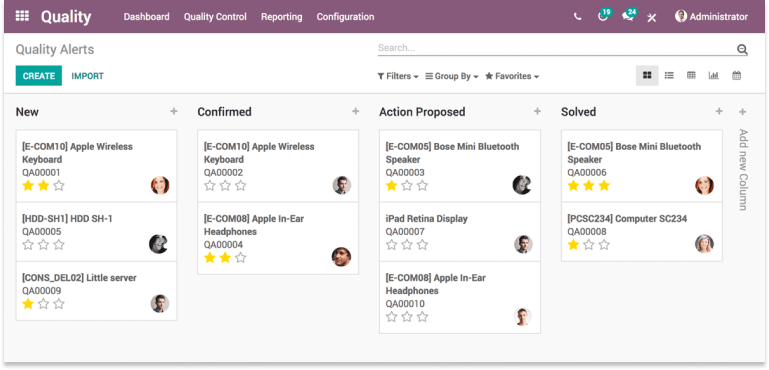The image size is (769, 370).
Task: Set third star priority on QA00001
Action: (59, 185)
